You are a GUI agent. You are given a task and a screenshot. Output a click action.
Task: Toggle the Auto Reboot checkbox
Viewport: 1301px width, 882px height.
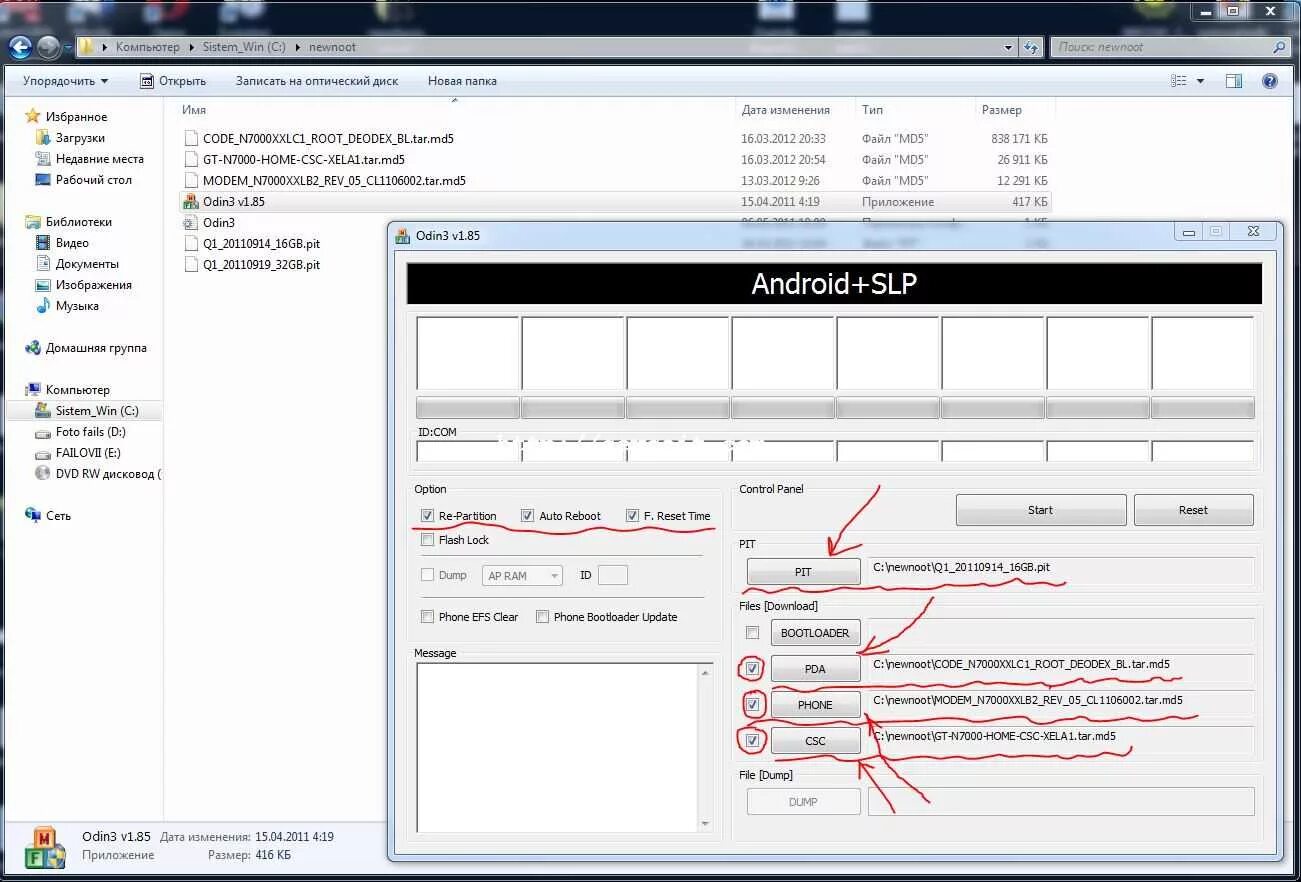528,516
